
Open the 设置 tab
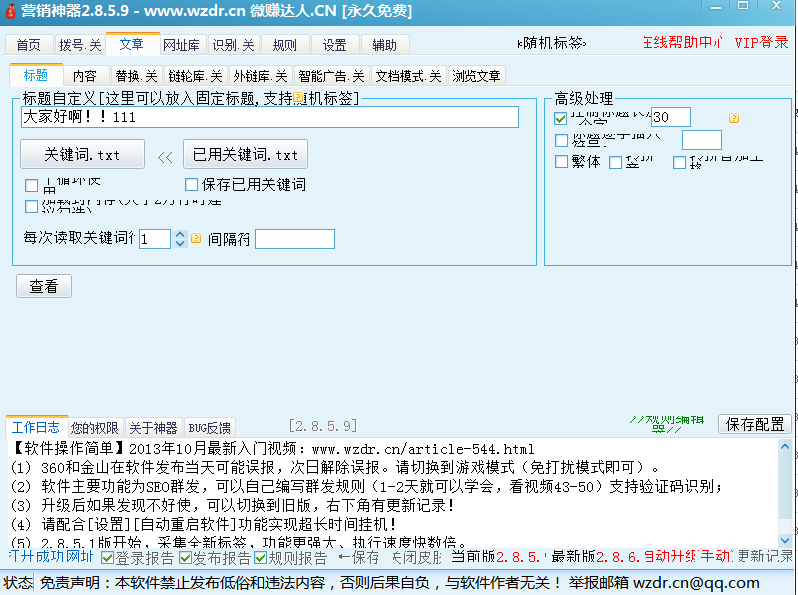(x=334, y=45)
